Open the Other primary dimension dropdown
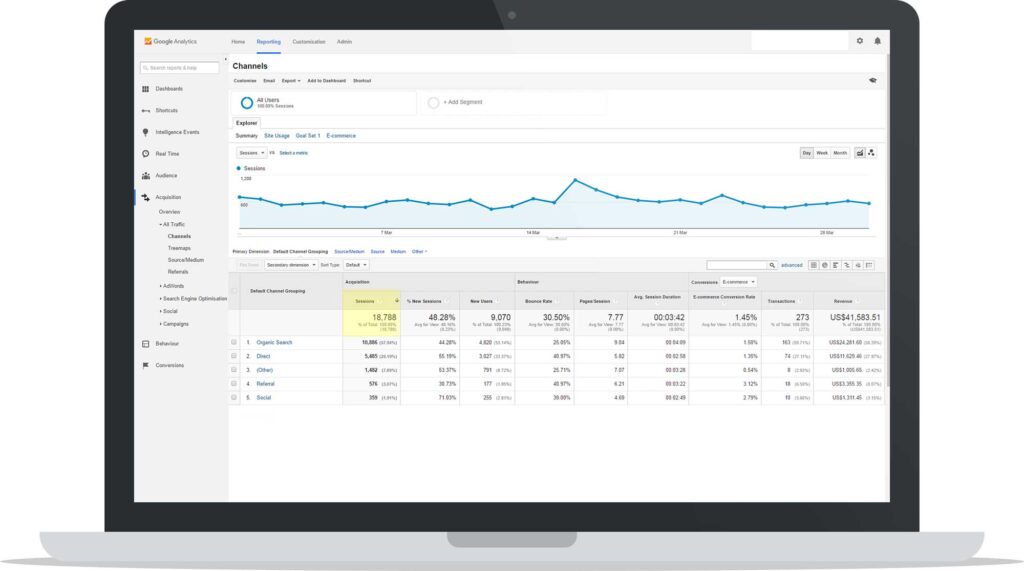Viewport: 1024px width, 571px height. pyautogui.click(x=419, y=252)
